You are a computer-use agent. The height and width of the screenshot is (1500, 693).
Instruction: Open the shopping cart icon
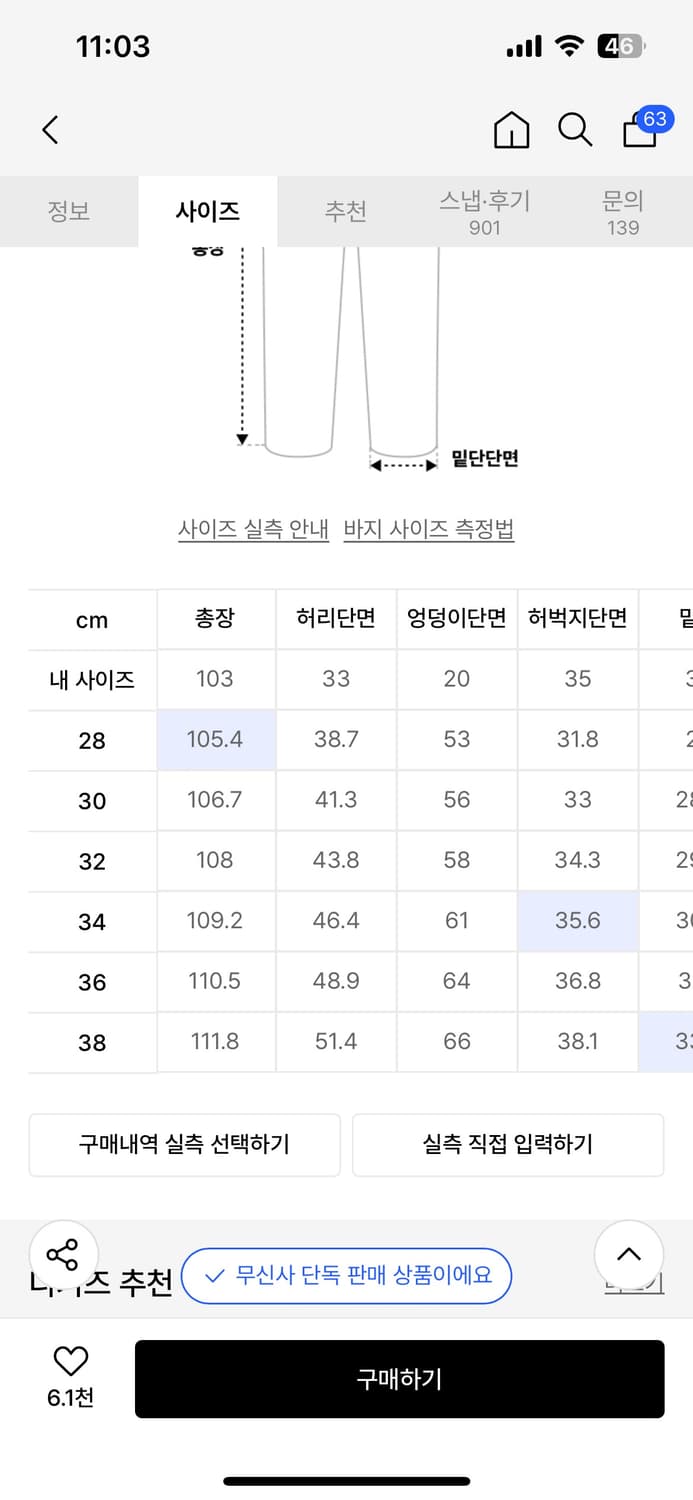638,132
